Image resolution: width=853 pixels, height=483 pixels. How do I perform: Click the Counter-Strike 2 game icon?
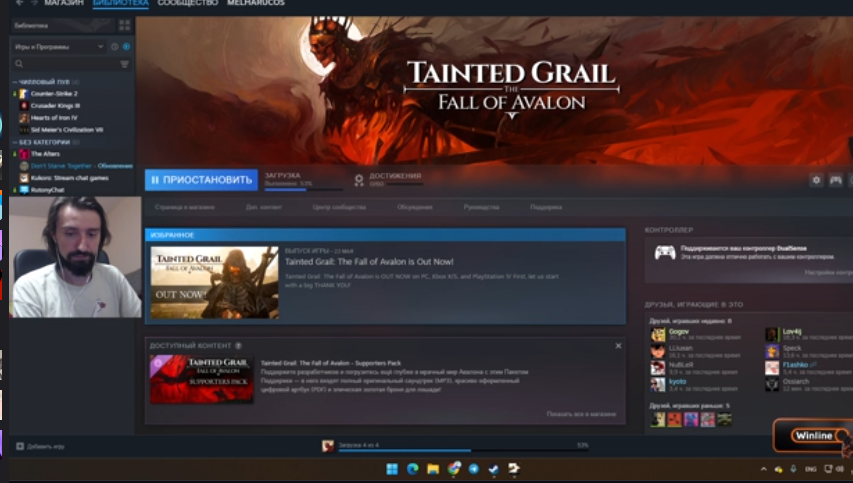tap(24, 94)
